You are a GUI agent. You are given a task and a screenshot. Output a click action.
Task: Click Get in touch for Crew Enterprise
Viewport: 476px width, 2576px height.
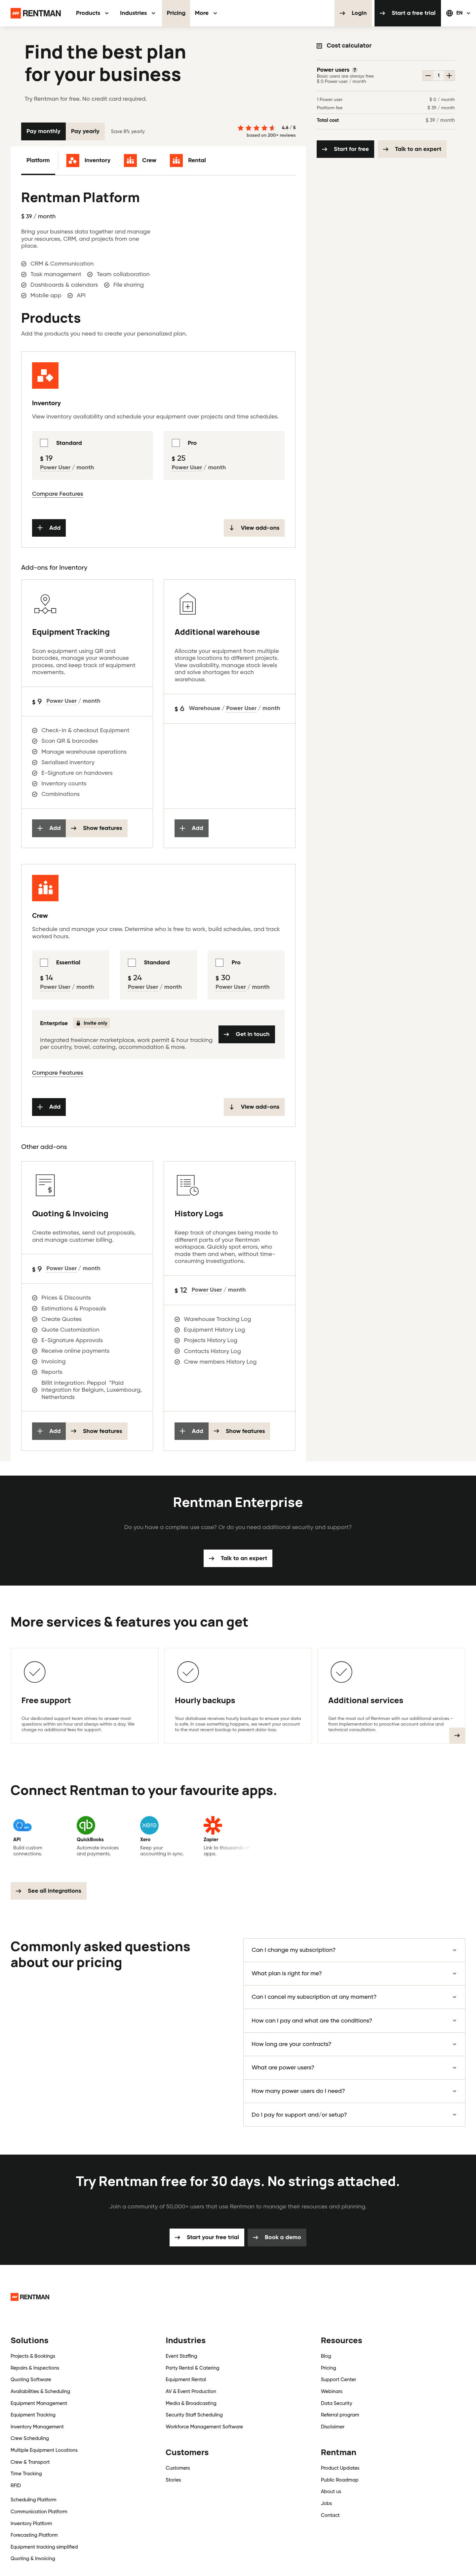(x=247, y=1034)
